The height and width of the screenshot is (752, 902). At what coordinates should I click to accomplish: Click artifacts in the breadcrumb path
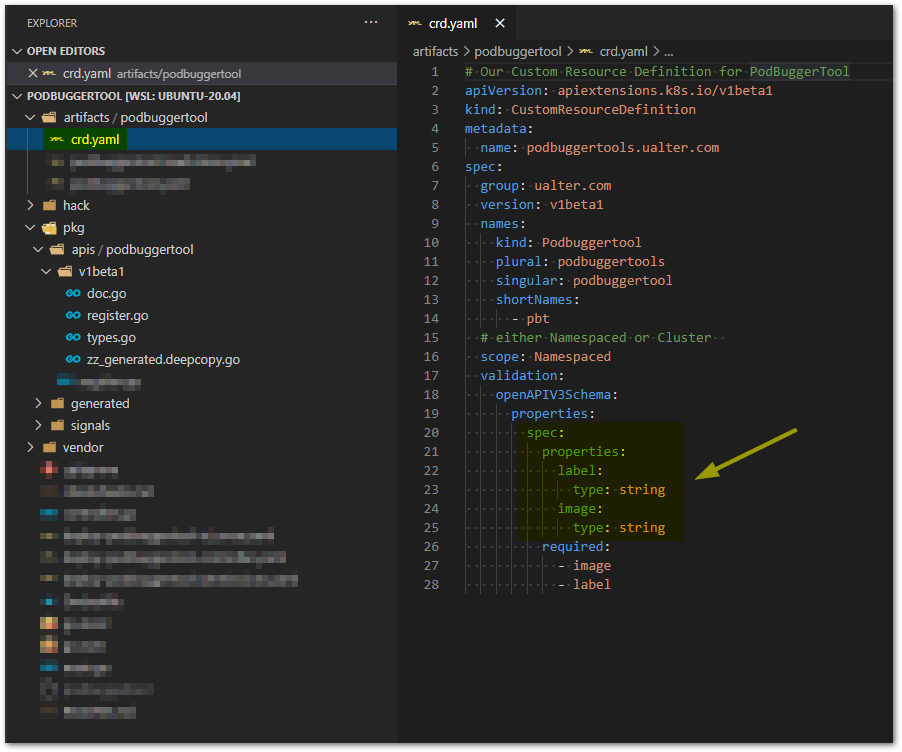[x=436, y=51]
